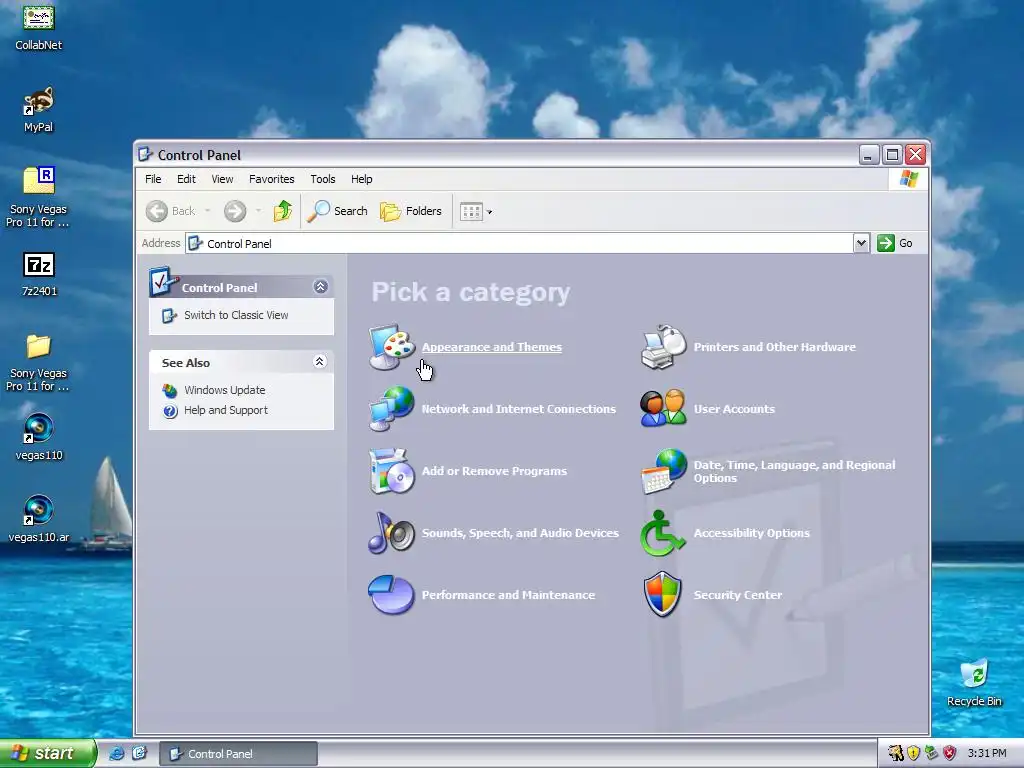Select the Recycle Bin icon

click(x=974, y=682)
